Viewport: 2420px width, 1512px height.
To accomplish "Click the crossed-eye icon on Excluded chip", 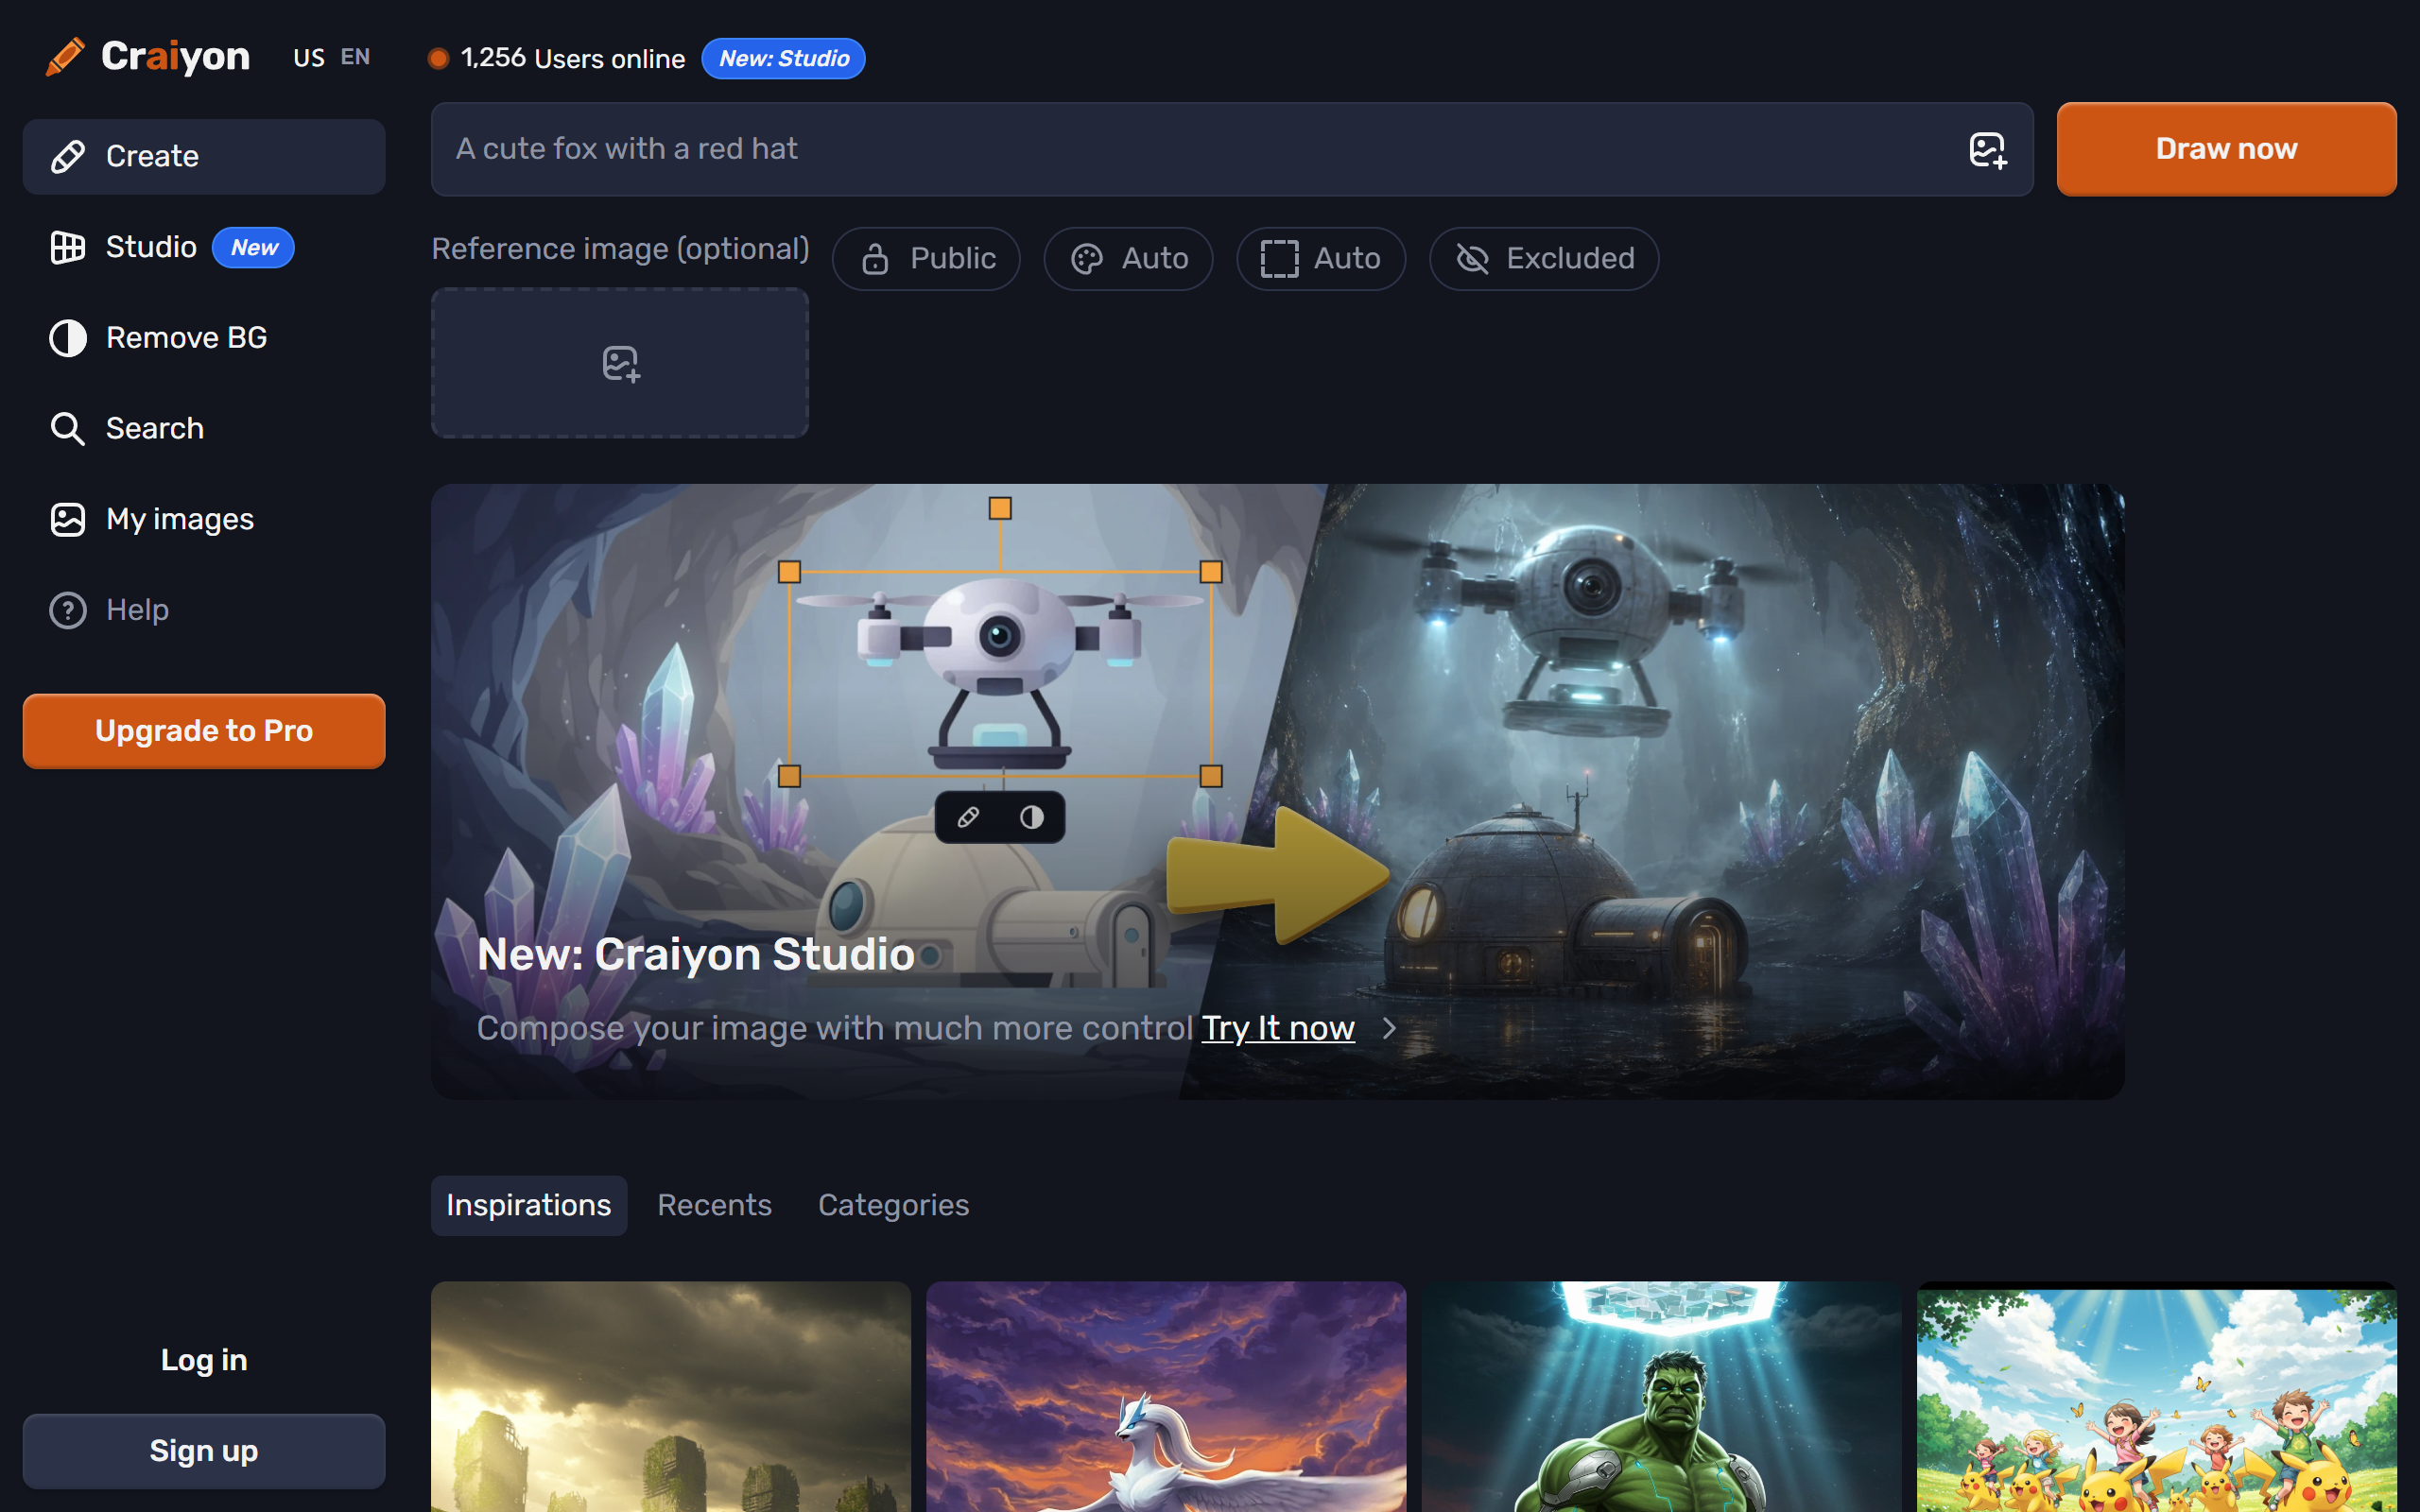I will click(x=1472, y=259).
